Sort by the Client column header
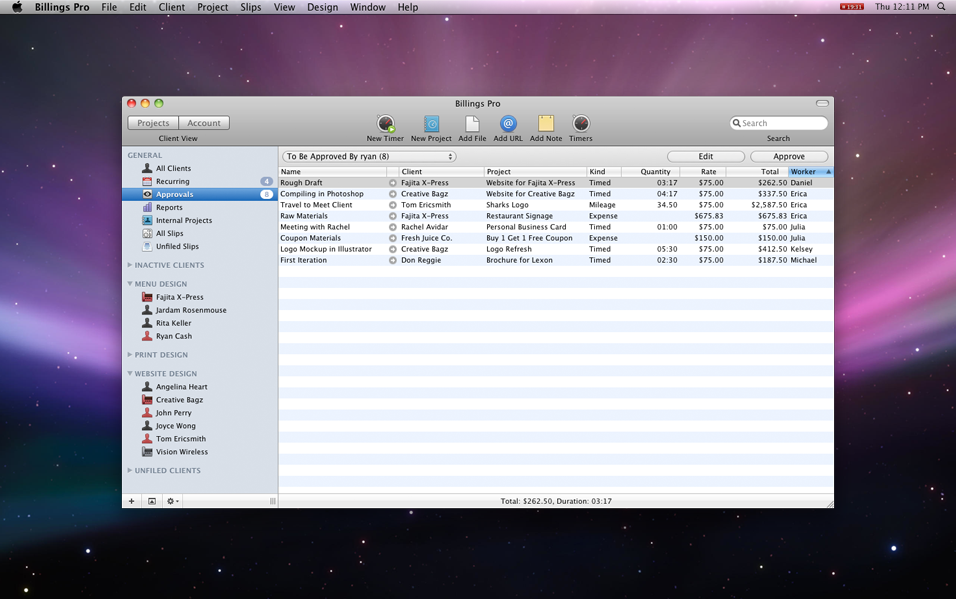This screenshot has width=956, height=599. (x=442, y=172)
